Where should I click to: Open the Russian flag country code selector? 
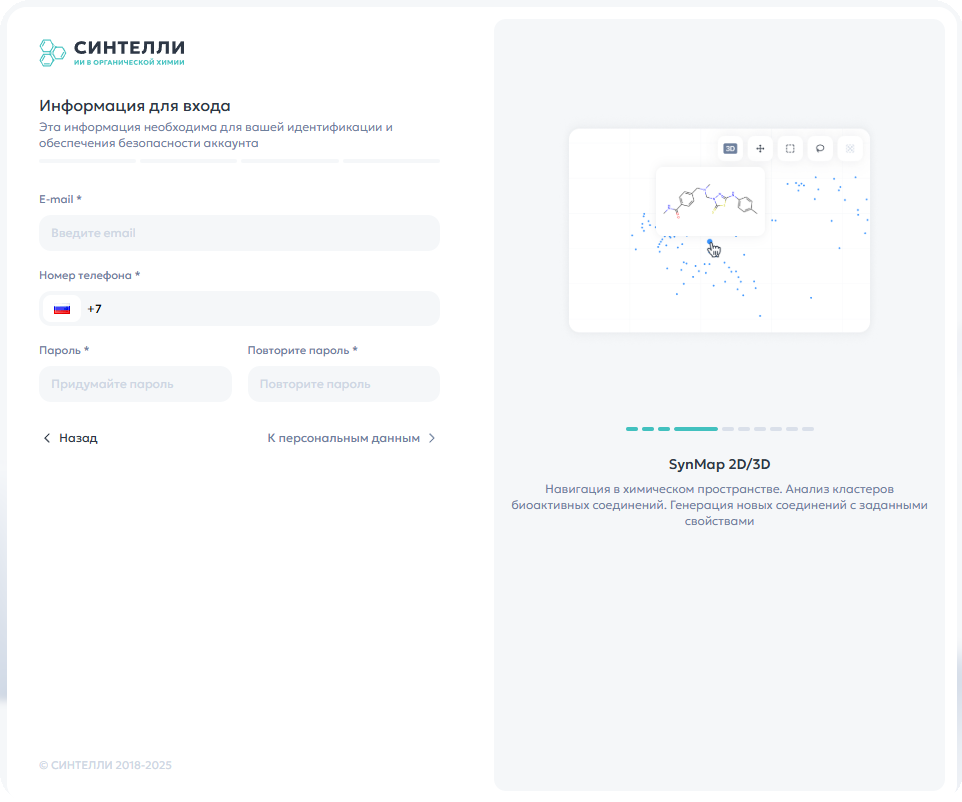[62, 309]
